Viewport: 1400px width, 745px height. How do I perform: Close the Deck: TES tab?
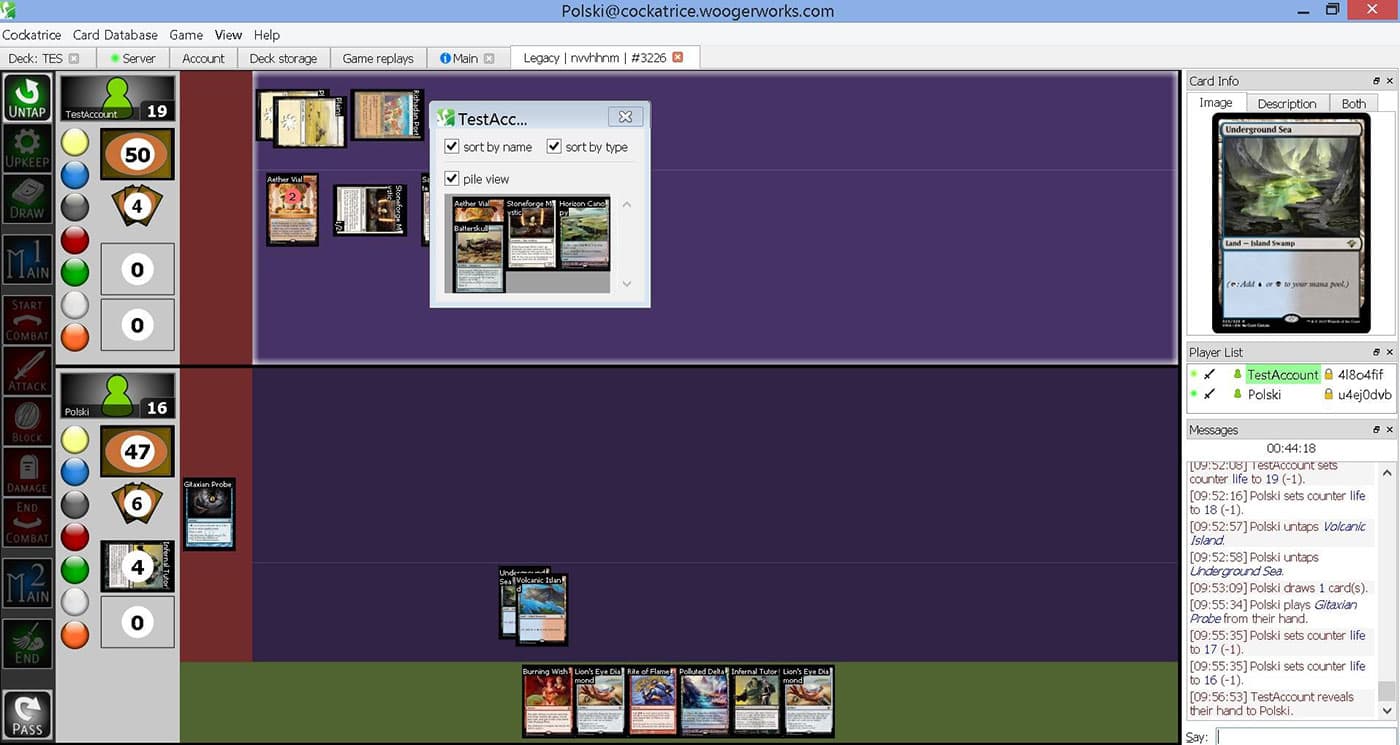[74, 58]
